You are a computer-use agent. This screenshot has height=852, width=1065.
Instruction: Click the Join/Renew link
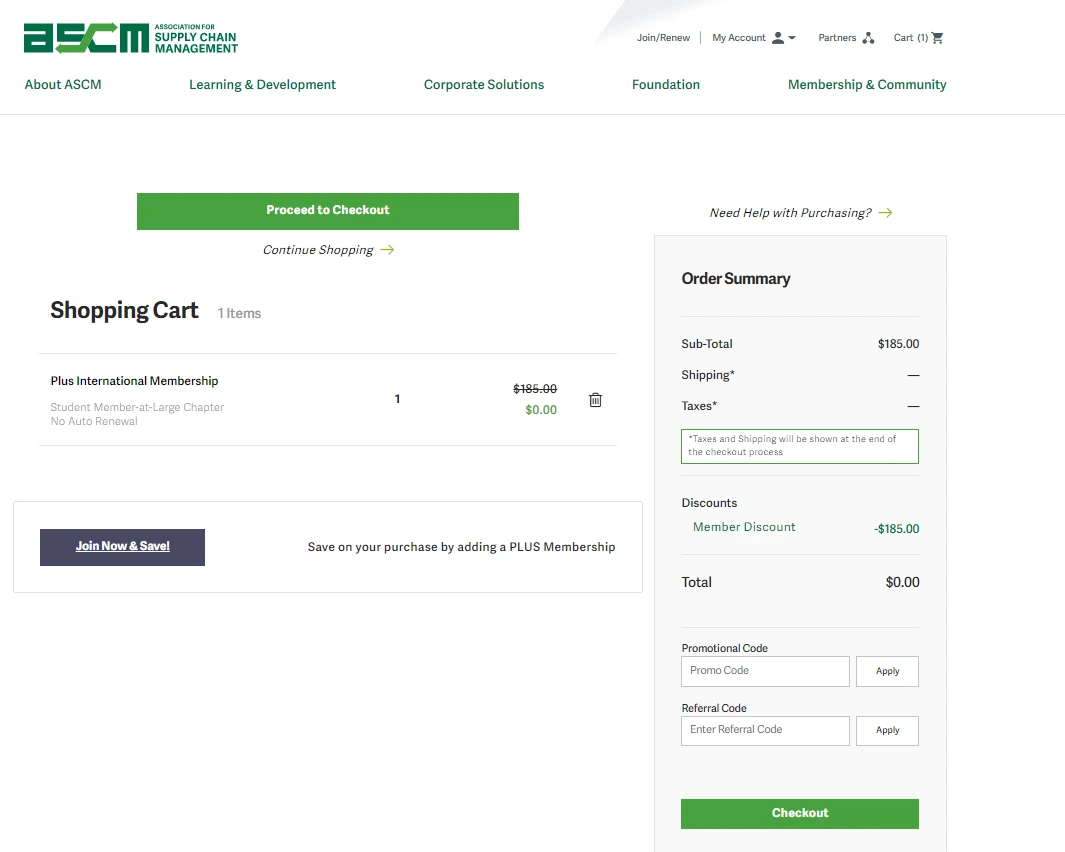(x=663, y=37)
